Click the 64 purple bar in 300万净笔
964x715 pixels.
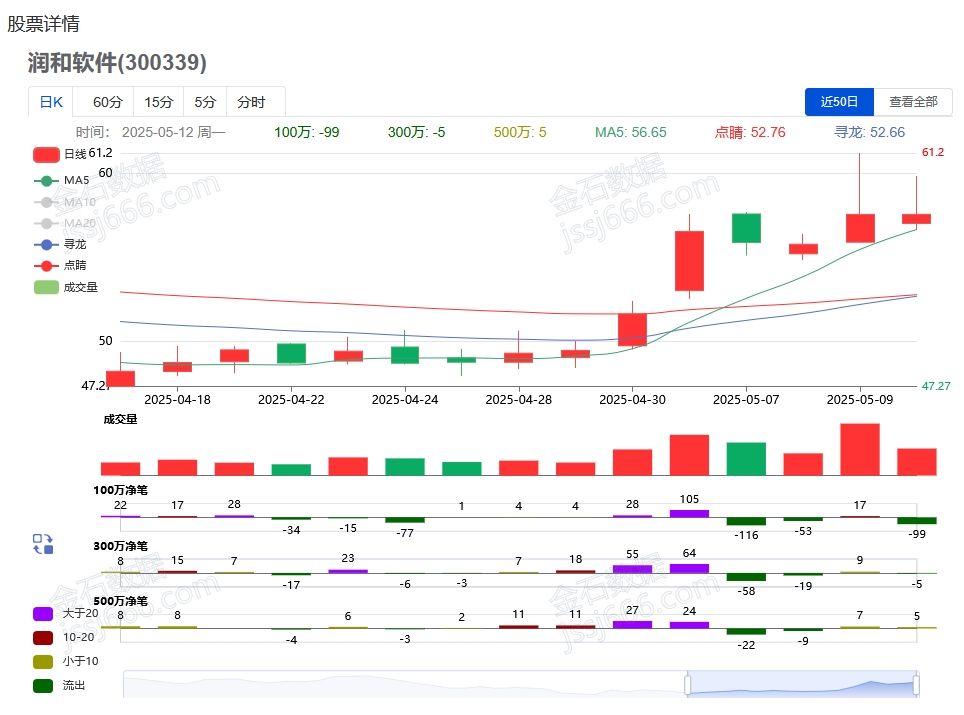click(689, 569)
